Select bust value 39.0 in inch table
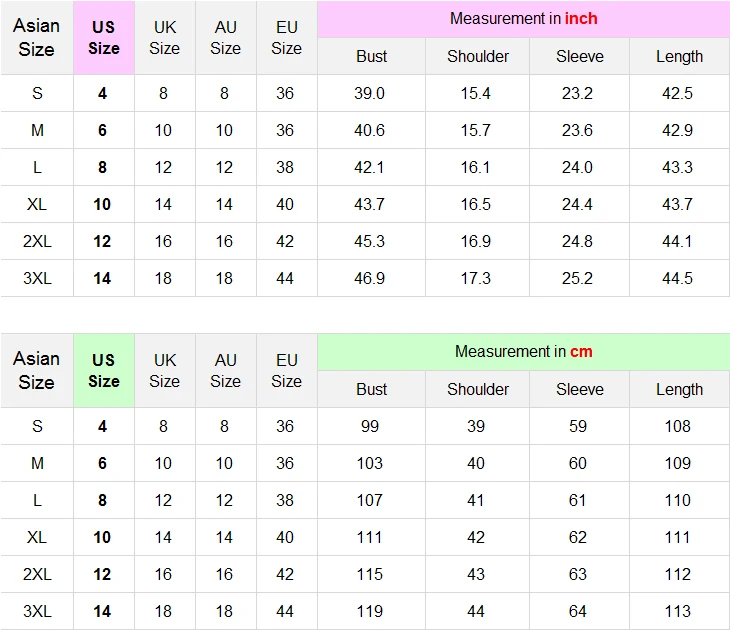The height and width of the screenshot is (630, 730). tap(369, 93)
